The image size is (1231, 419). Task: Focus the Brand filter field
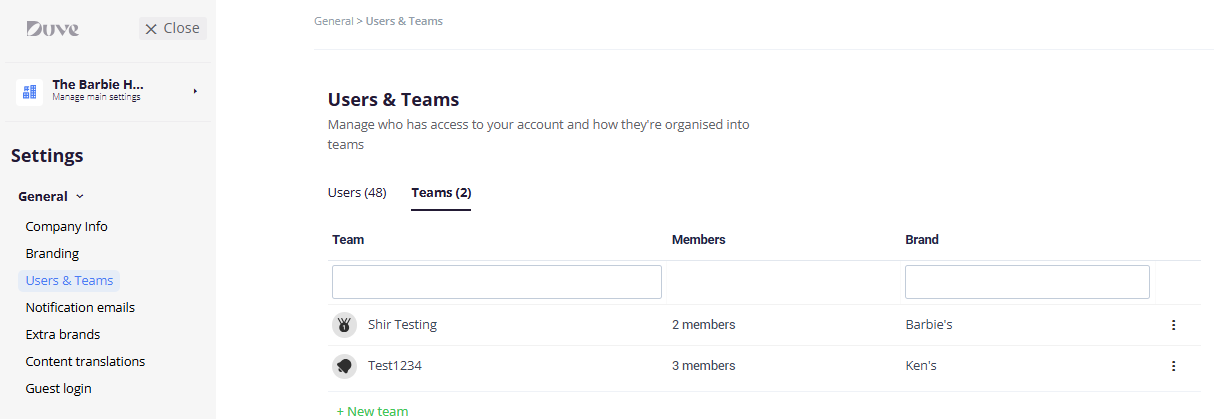pyautogui.click(x=1027, y=282)
